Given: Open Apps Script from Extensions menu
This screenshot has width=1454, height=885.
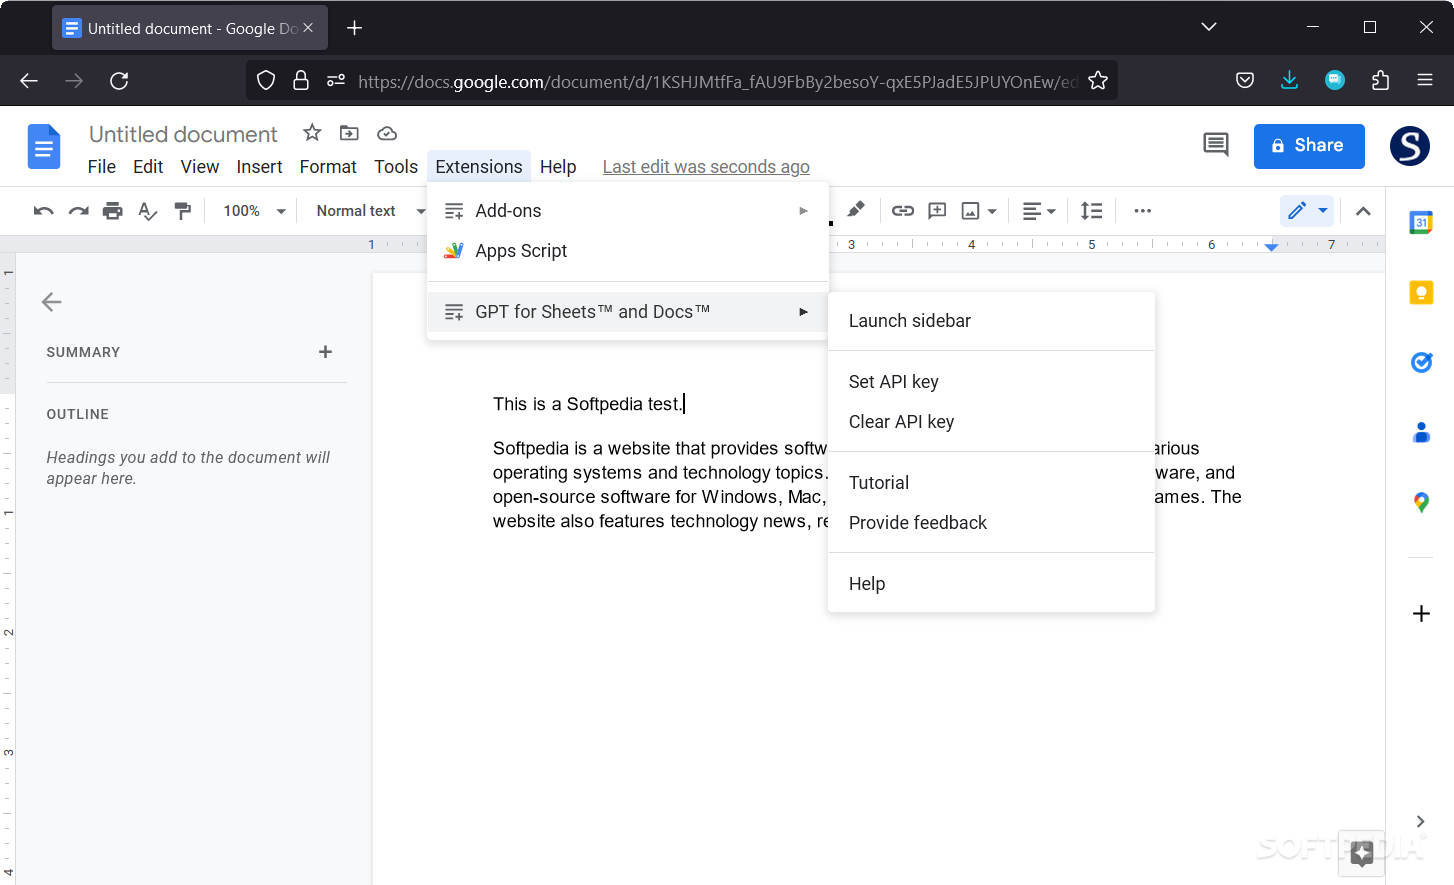Looking at the screenshot, I should click(628, 251).
